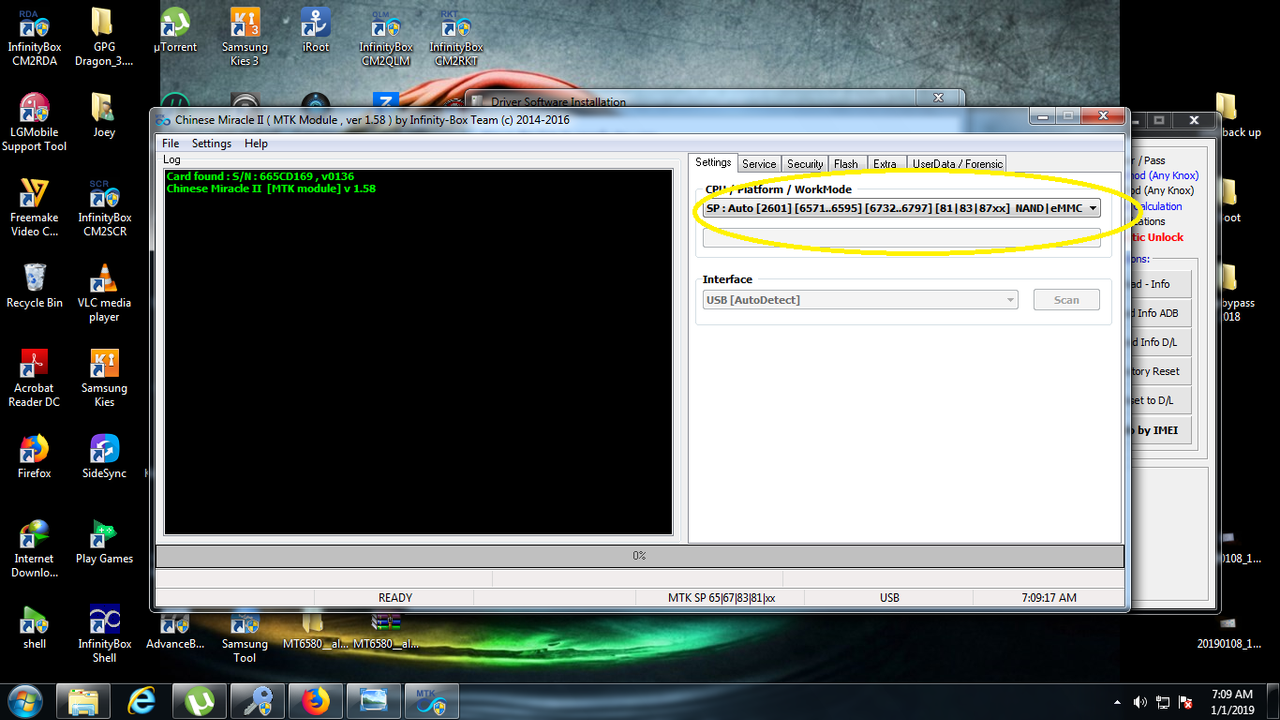Click the Scan button
The width and height of the screenshot is (1280, 720).
click(x=1066, y=300)
